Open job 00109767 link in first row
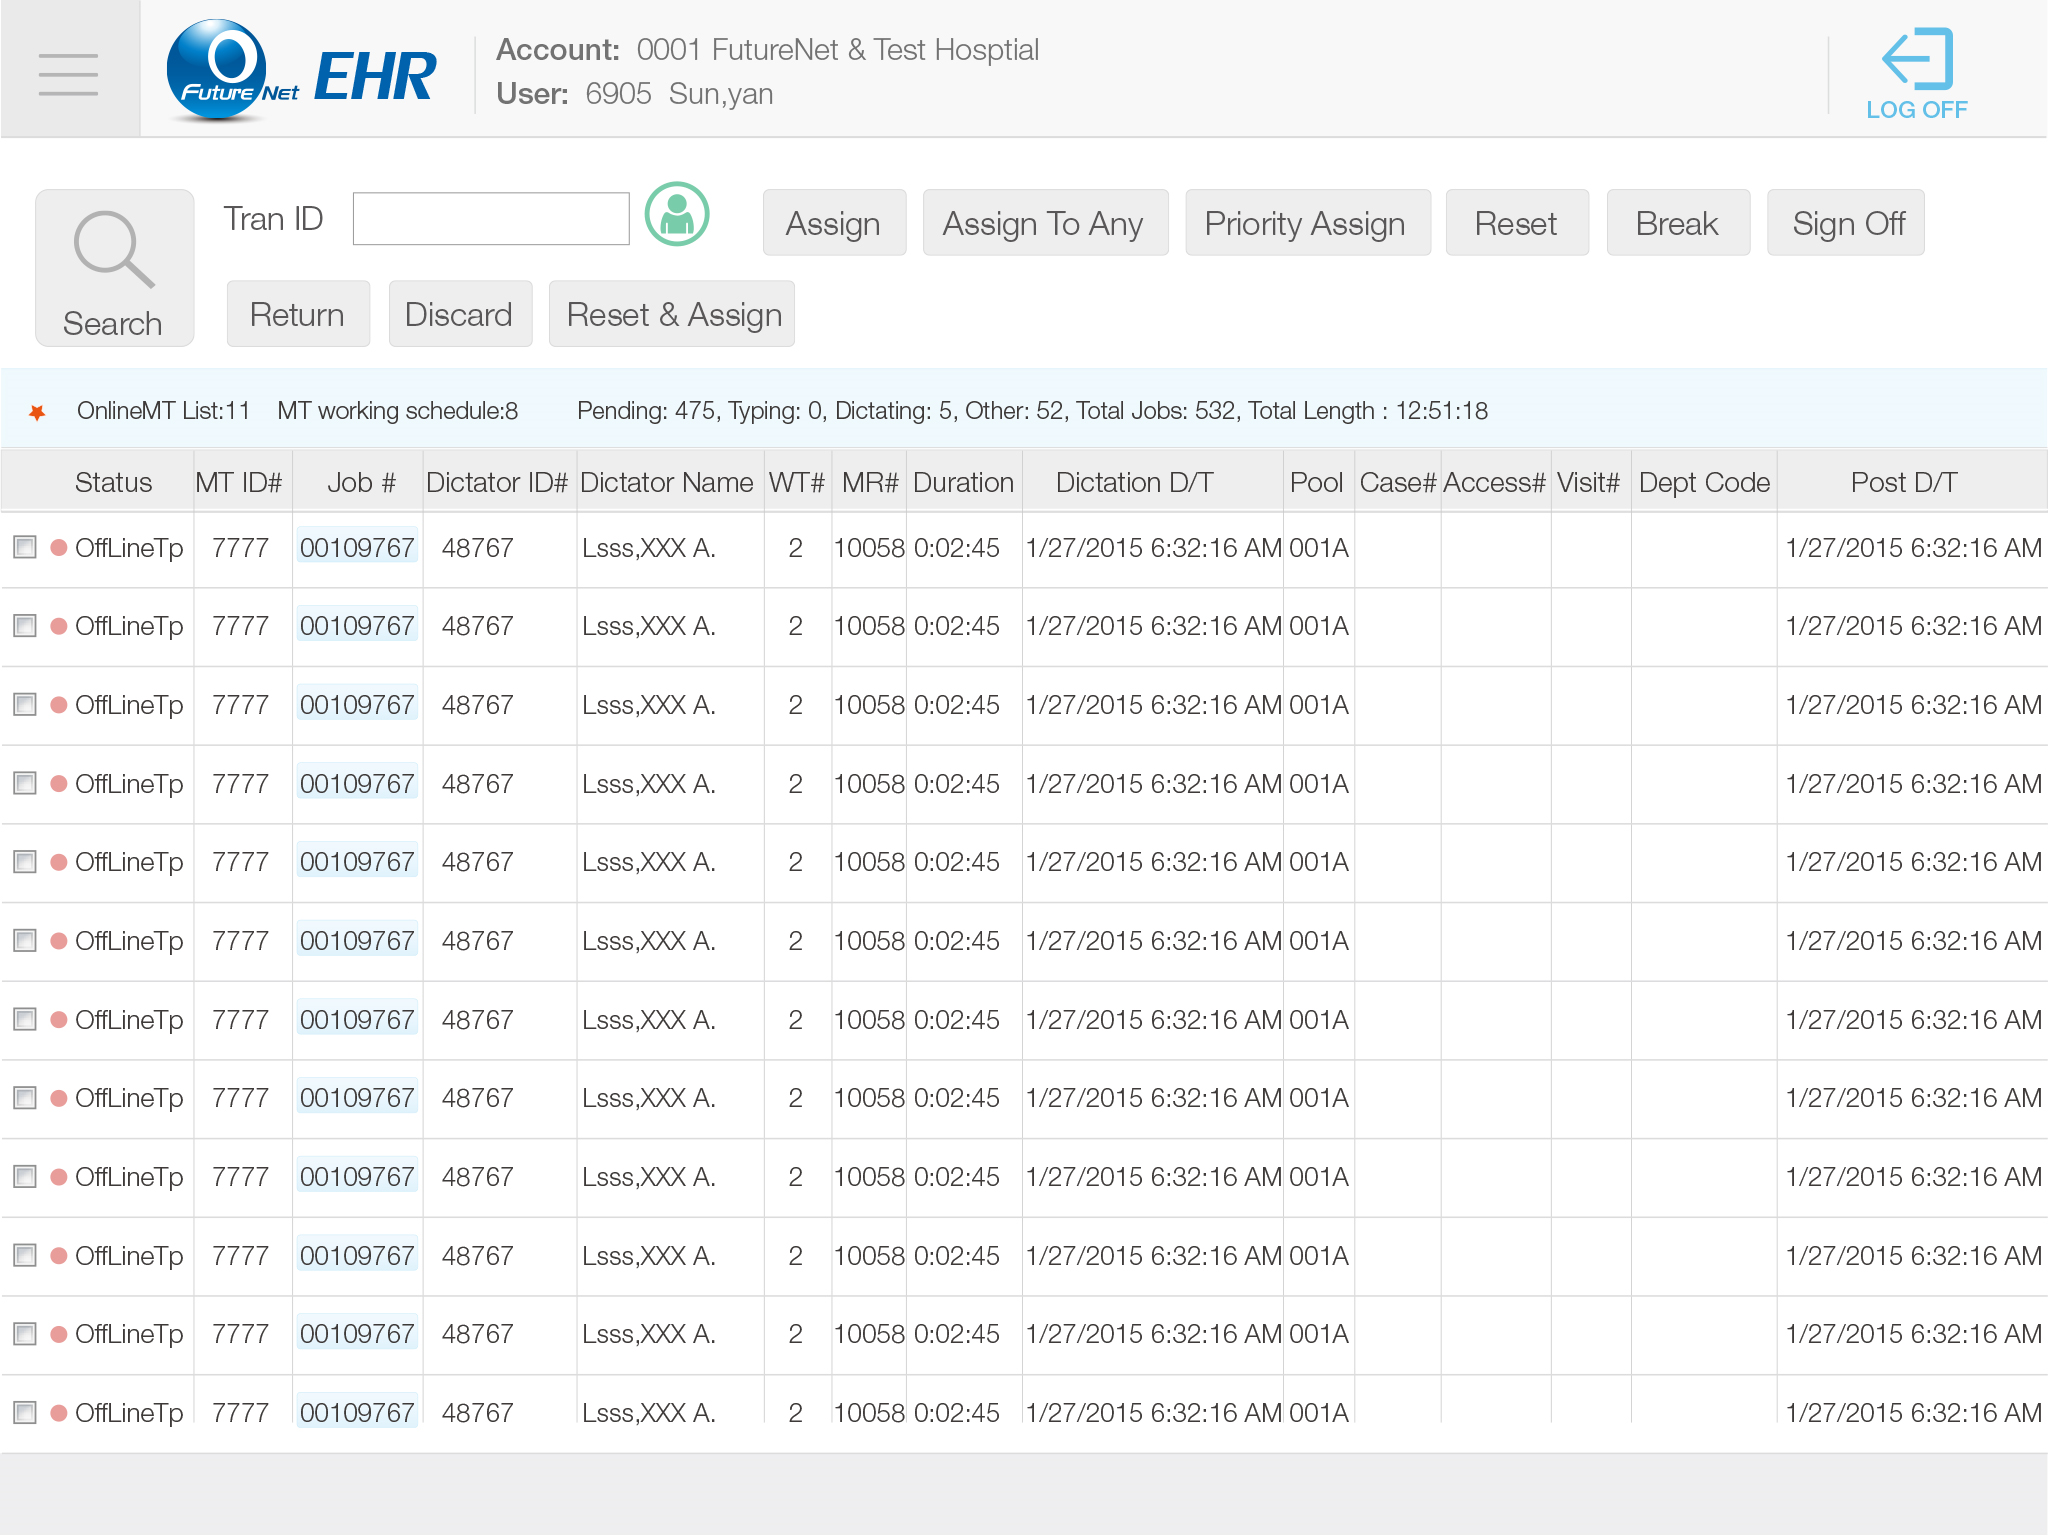Image resolution: width=2048 pixels, height=1536 pixels. click(357, 547)
